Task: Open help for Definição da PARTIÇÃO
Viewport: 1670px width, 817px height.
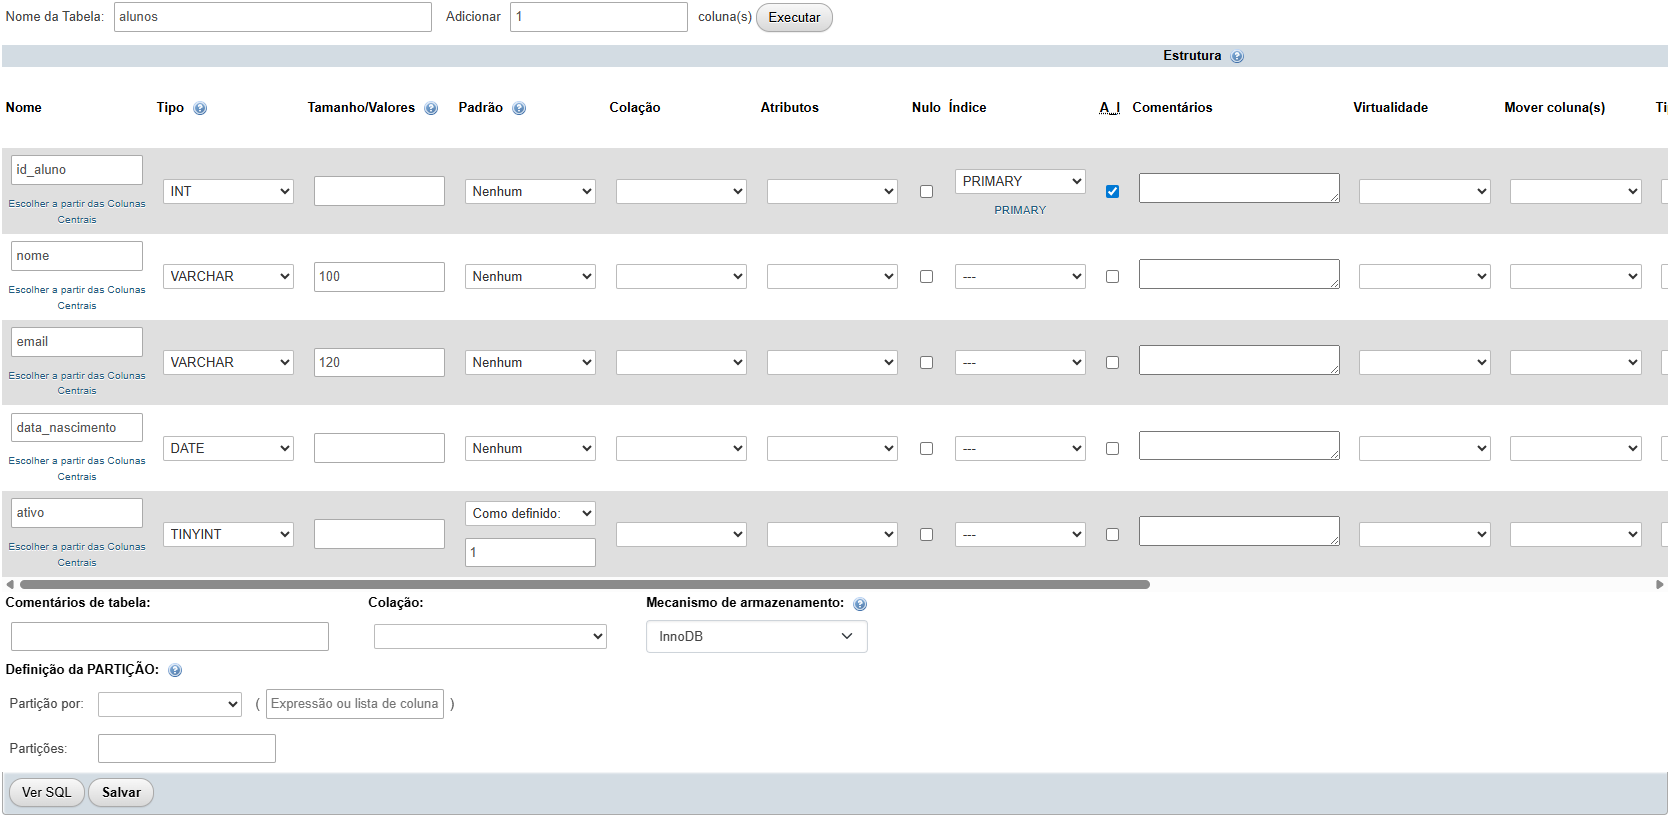Action: 175,671
